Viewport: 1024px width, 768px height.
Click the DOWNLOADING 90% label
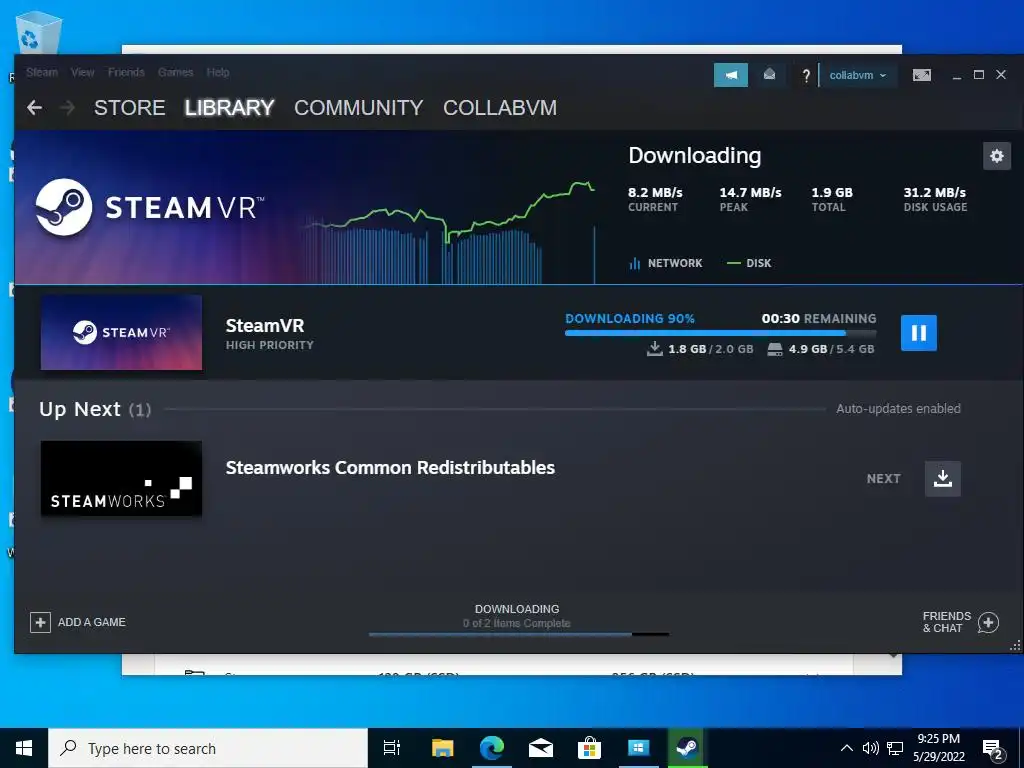point(630,319)
